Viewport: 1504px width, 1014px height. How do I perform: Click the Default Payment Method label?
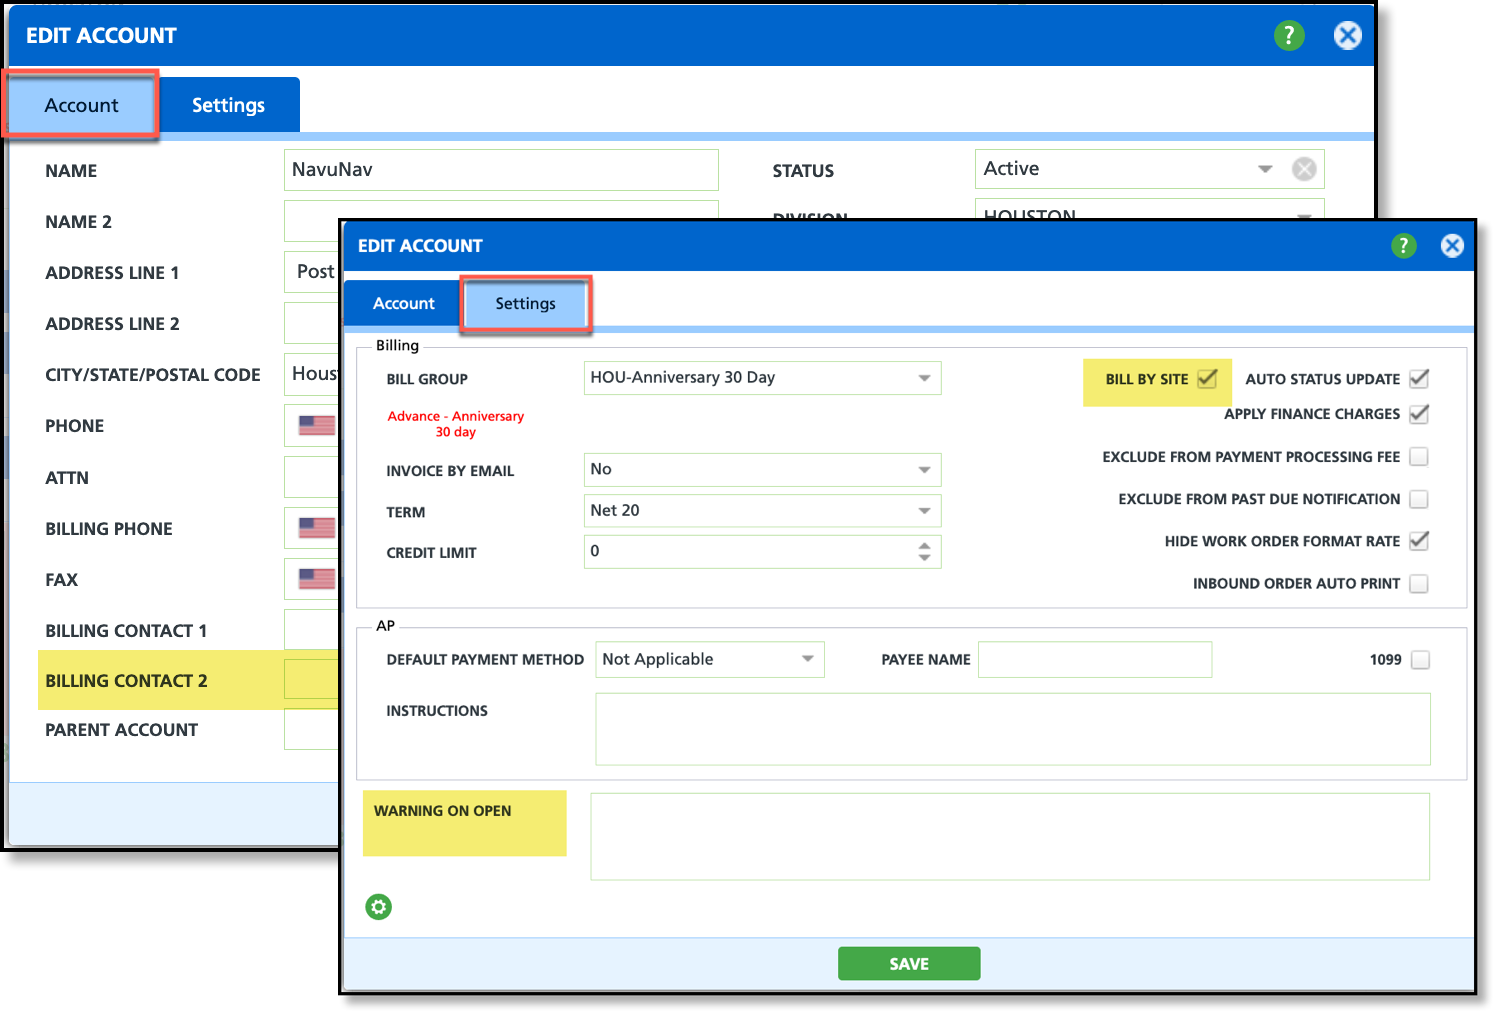[x=485, y=660]
